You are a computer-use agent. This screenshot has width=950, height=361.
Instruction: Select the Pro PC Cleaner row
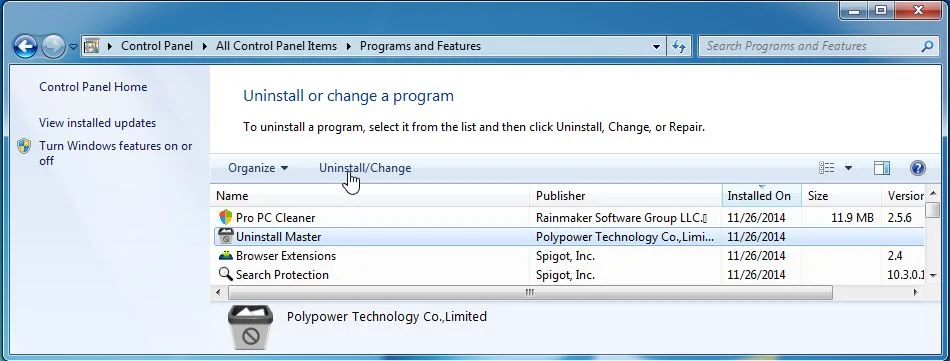569,217
